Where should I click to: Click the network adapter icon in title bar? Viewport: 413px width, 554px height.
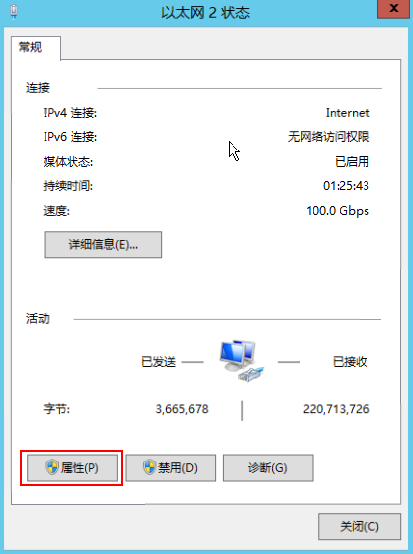pos(14,12)
